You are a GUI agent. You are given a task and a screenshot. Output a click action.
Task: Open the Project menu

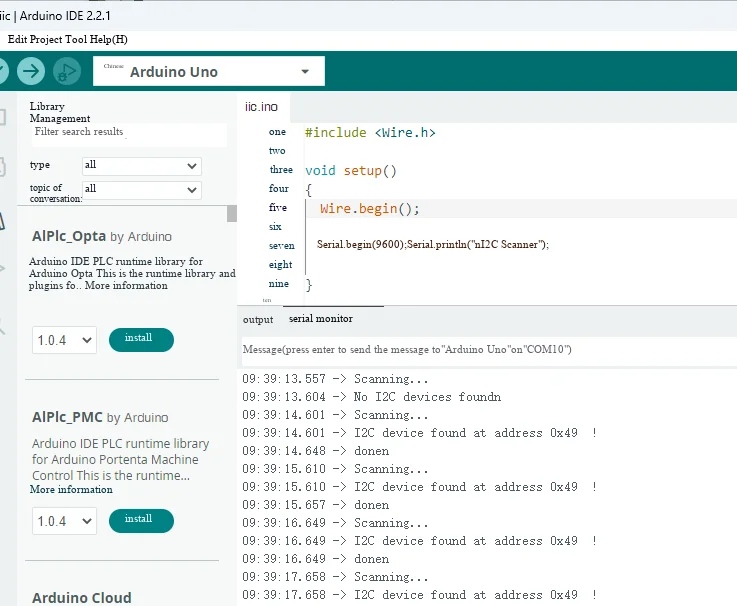point(46,39)
